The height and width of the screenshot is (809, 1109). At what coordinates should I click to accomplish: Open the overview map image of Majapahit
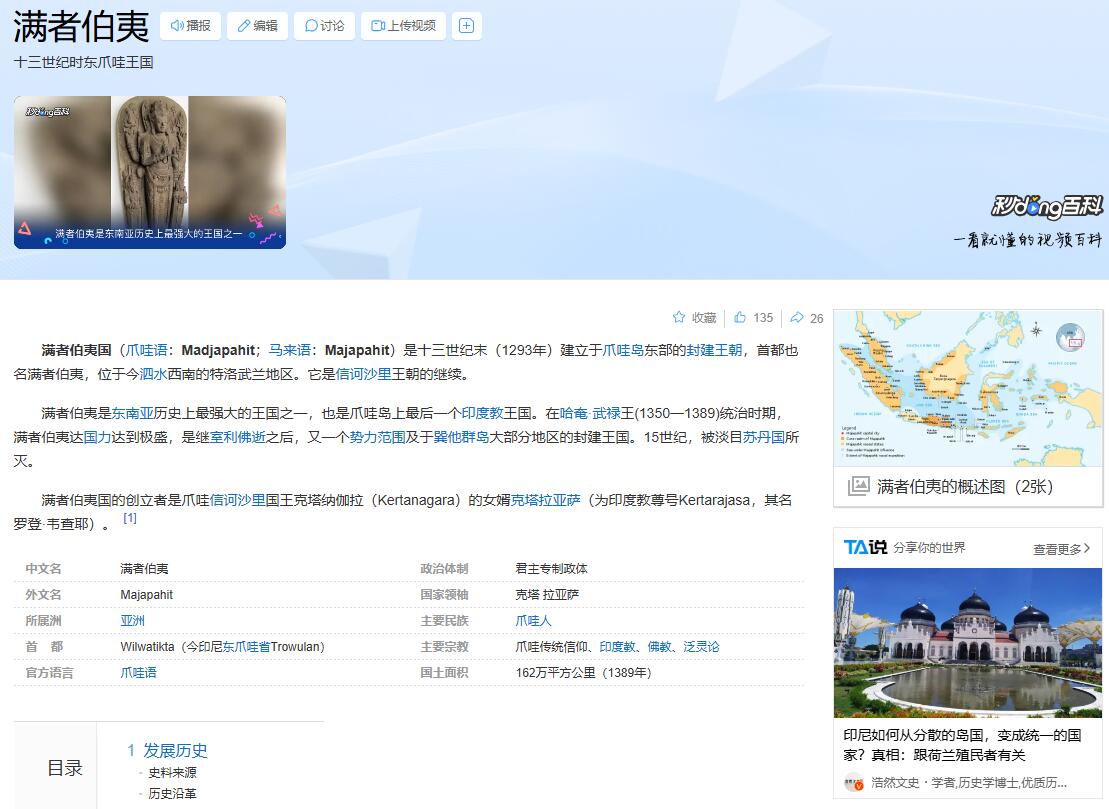point(968,388)
